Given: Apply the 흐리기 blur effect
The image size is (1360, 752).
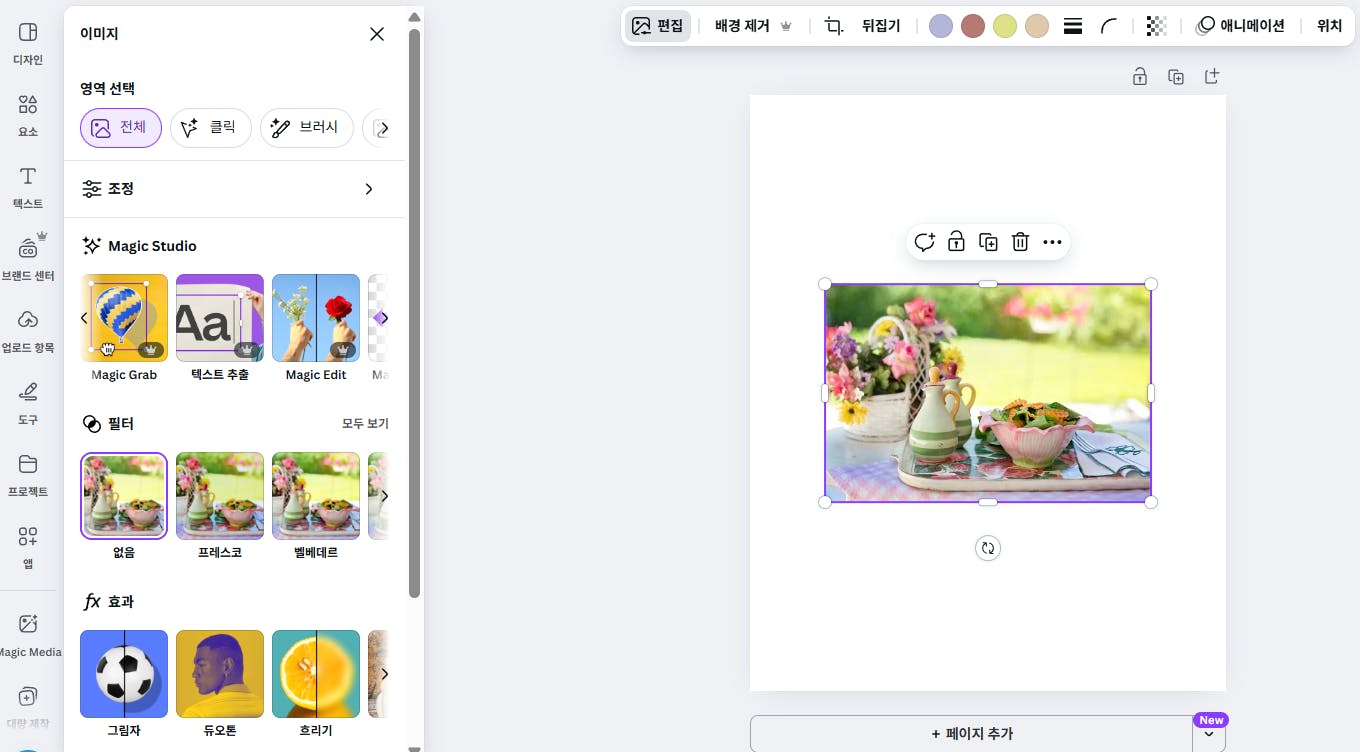Looking at the screenshot, I should [x=316, y=674].
